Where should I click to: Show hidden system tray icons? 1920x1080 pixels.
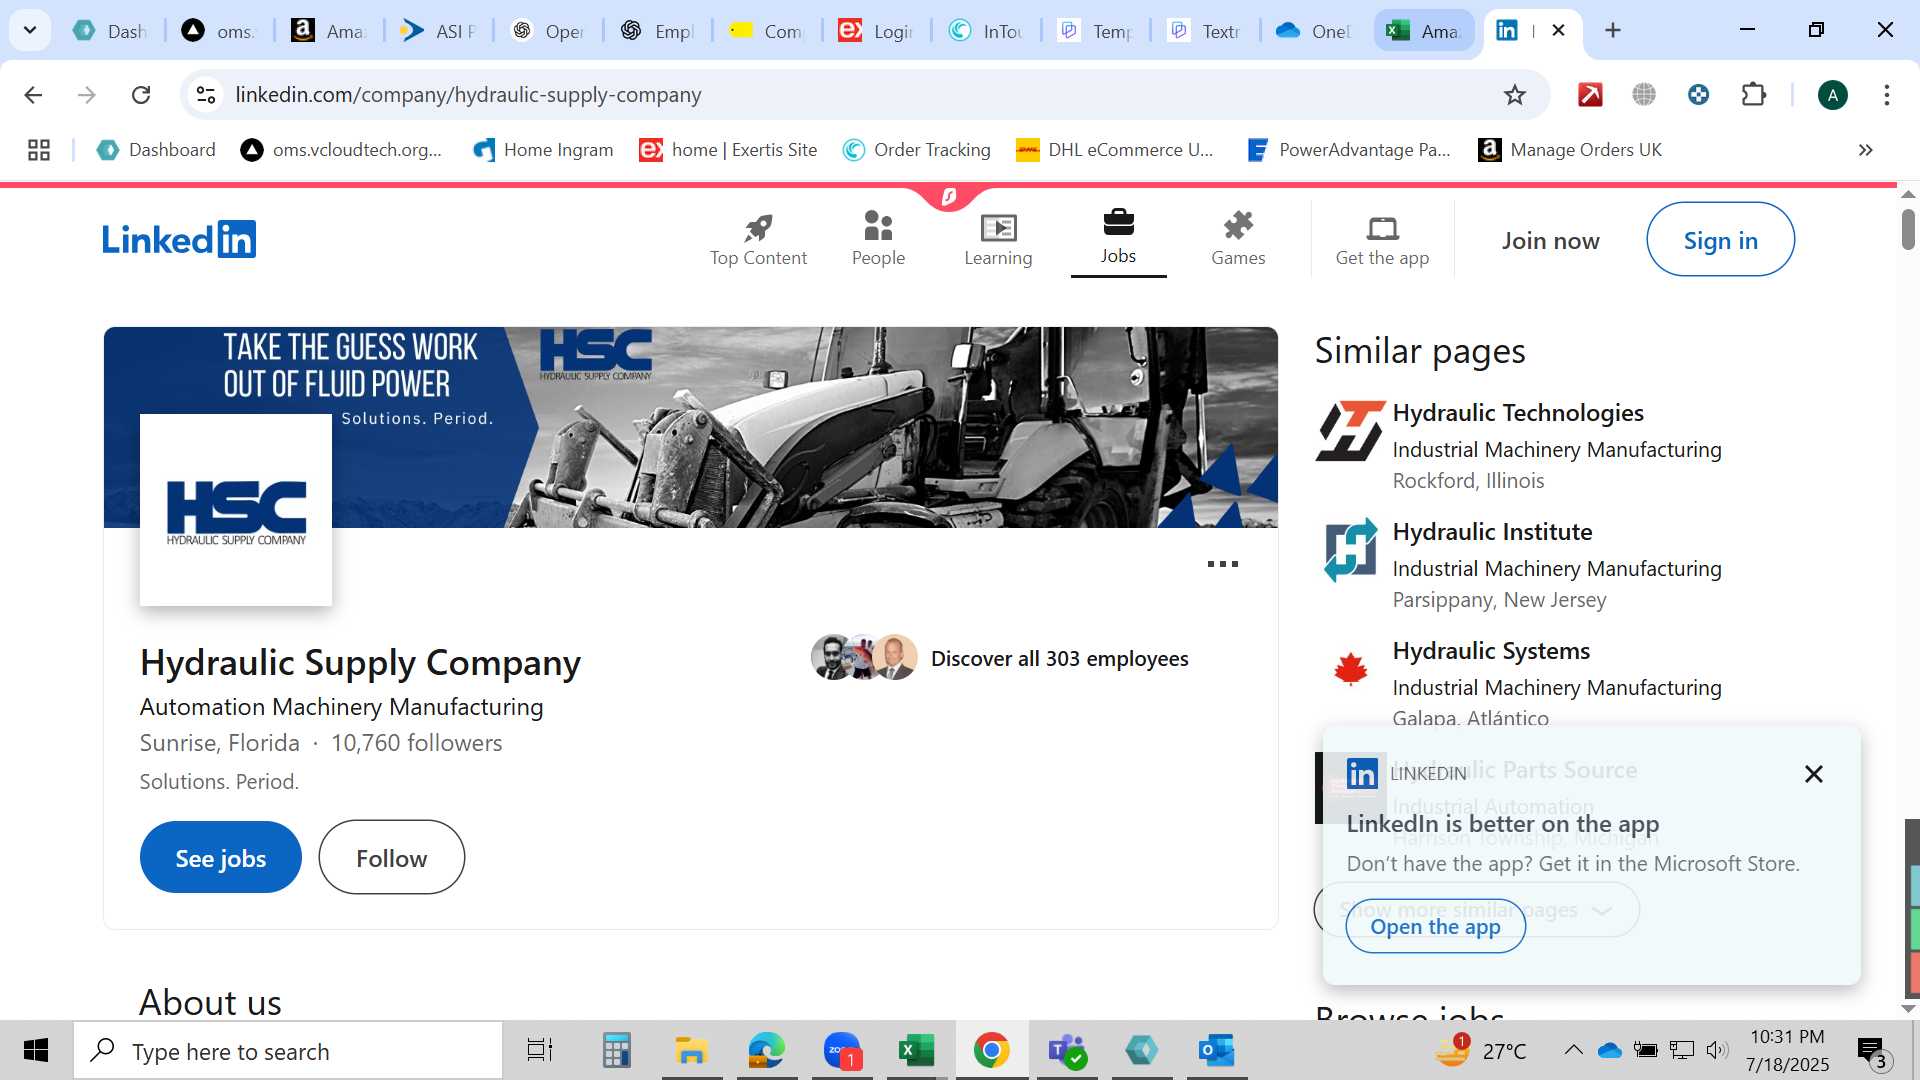pyautogui.click(x=1572, y=1050)
